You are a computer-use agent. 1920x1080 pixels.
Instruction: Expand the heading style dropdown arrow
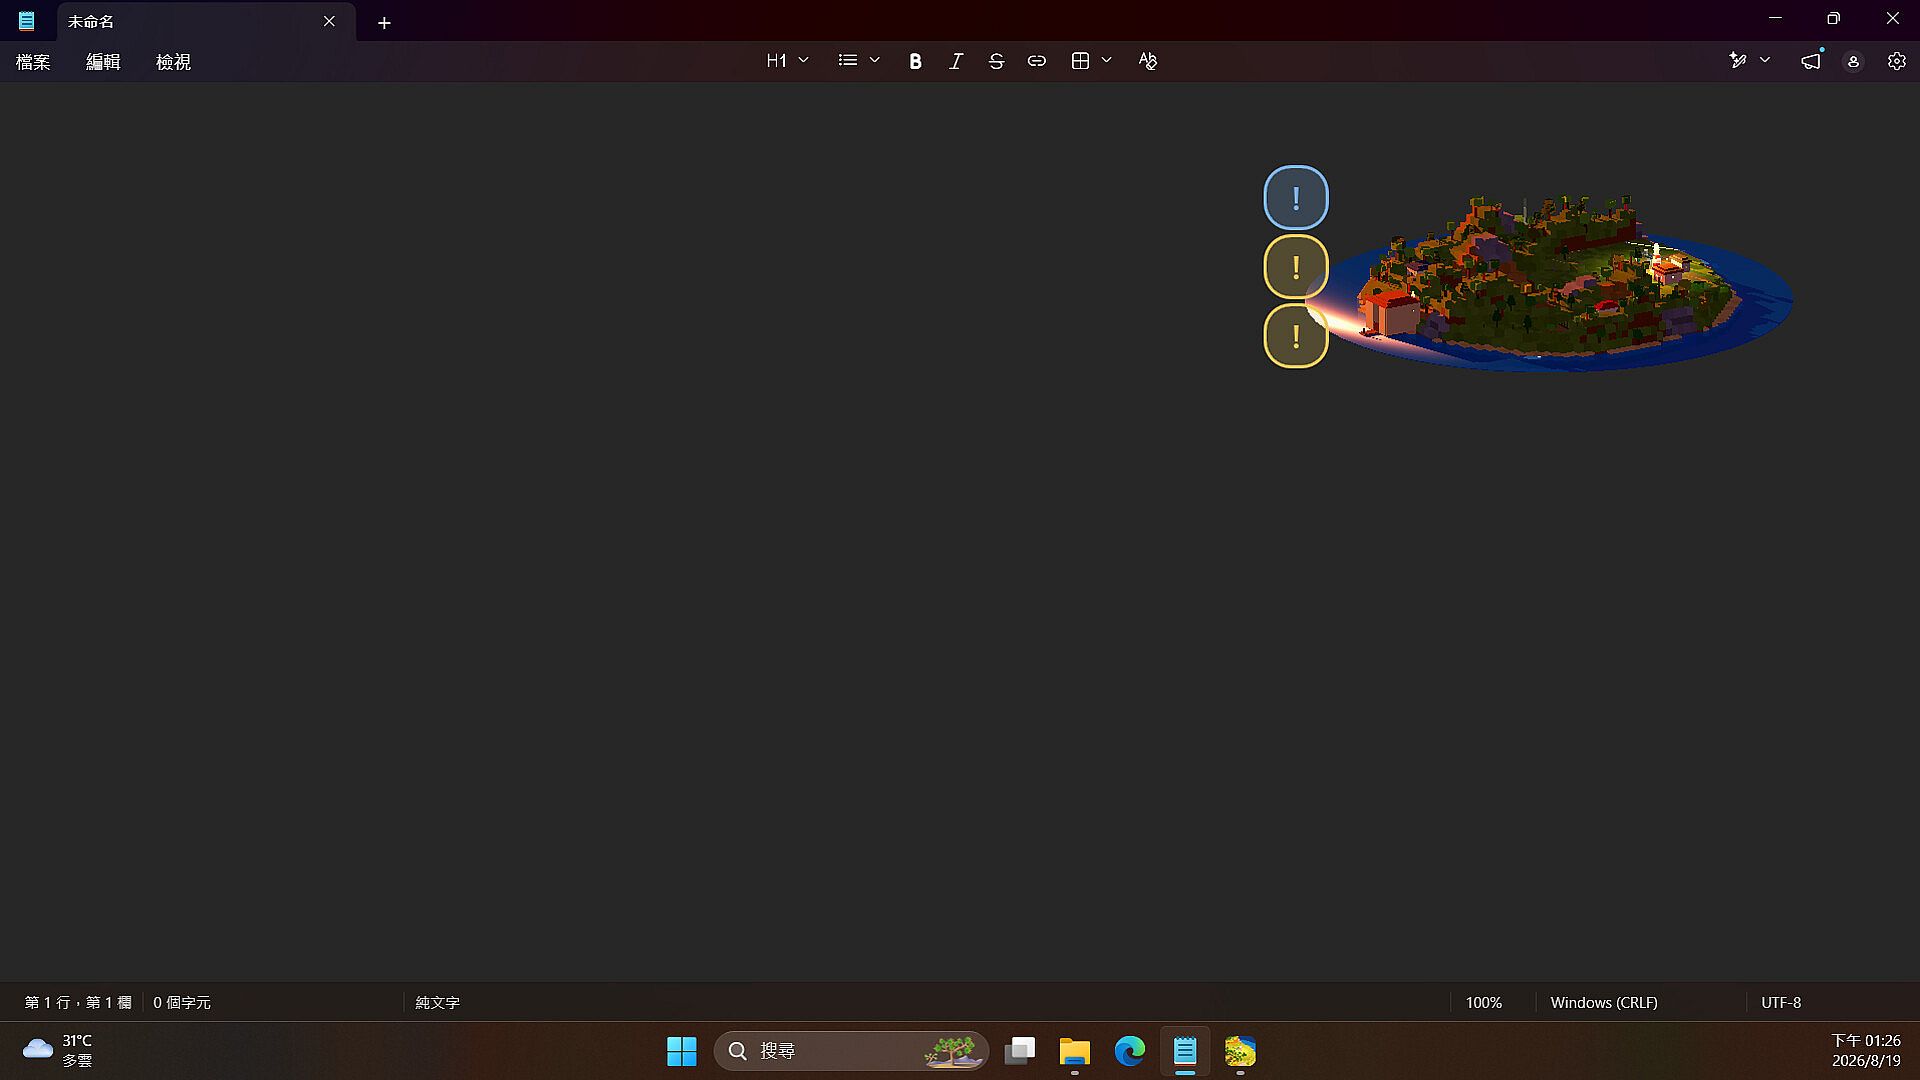[x=803, y=60]
